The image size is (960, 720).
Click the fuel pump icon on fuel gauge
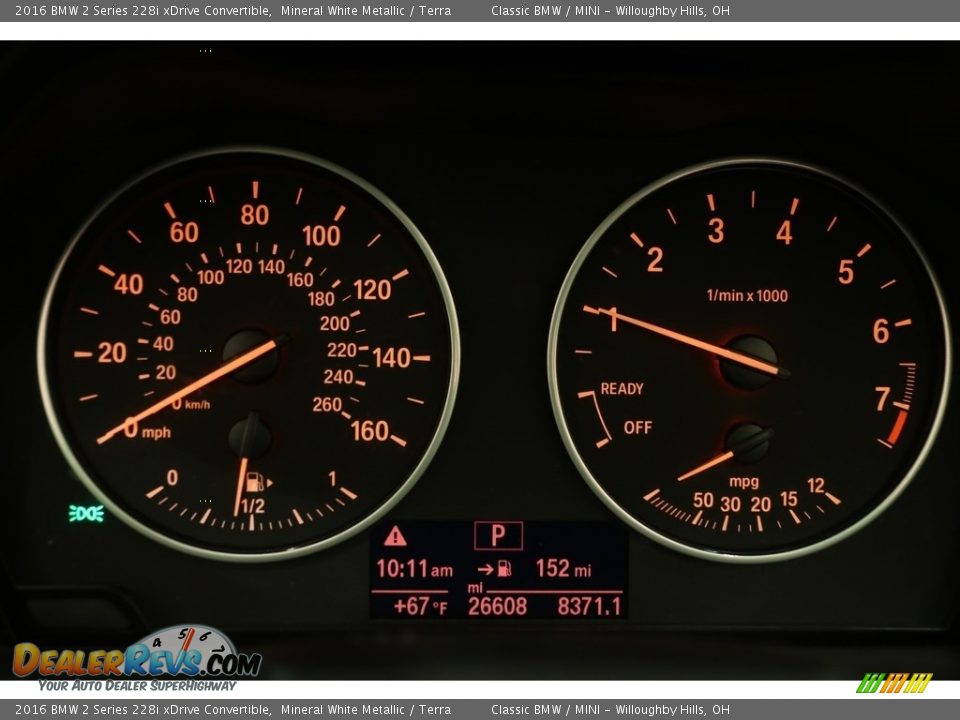pos(255,481)
